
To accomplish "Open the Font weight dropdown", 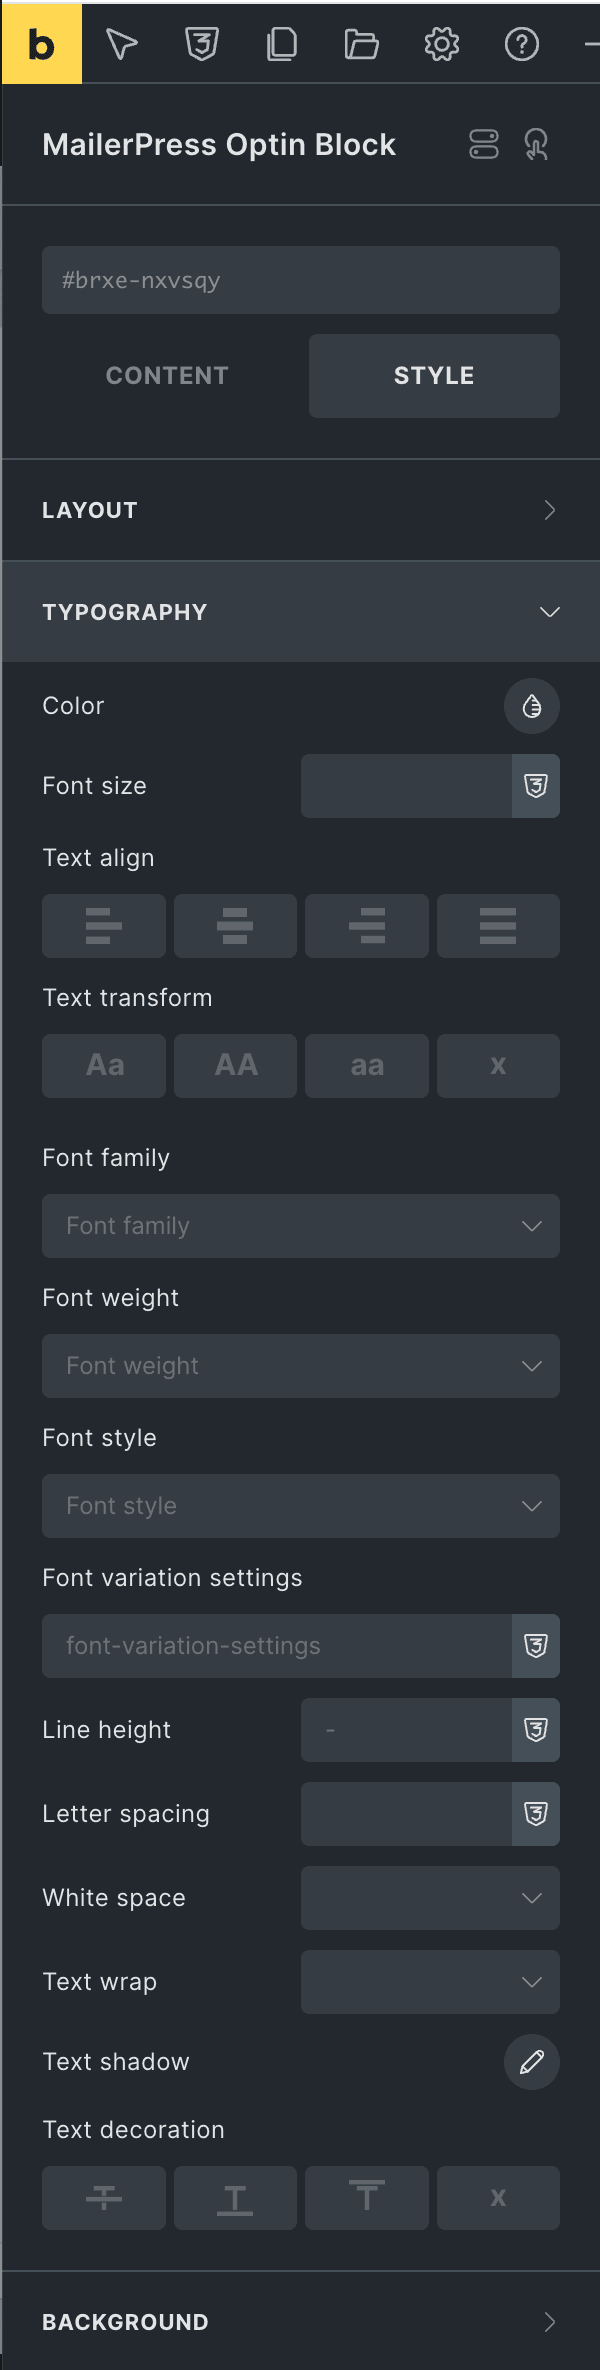I will click(x=300, y=1366).
